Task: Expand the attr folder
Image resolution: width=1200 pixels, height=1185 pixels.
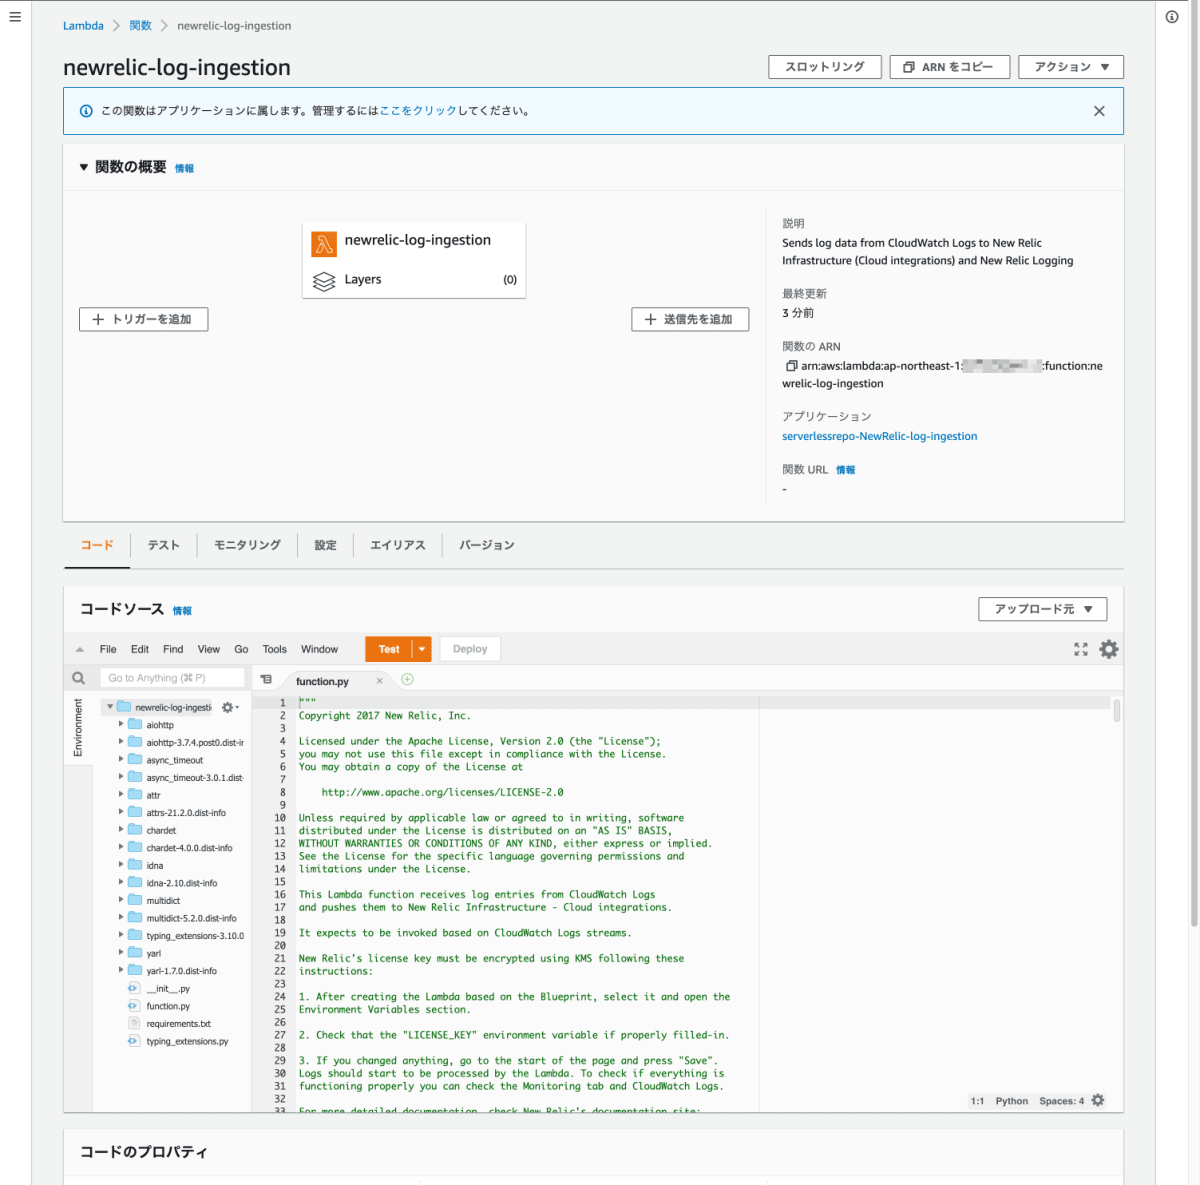Action: click(121, 795)
